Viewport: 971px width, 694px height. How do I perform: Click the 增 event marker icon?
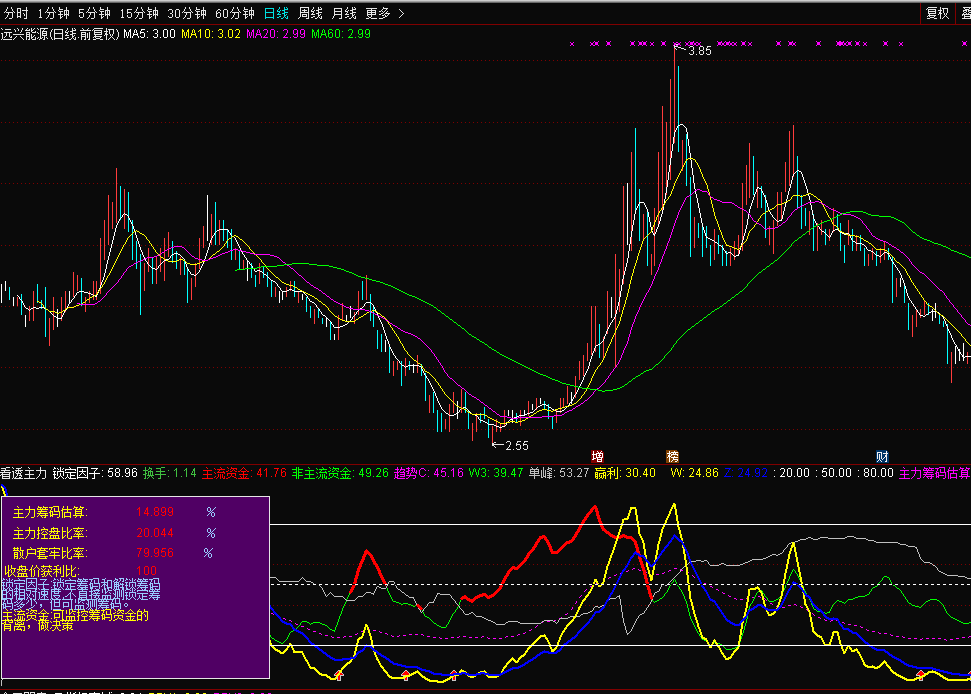click(x=598, y=457)
